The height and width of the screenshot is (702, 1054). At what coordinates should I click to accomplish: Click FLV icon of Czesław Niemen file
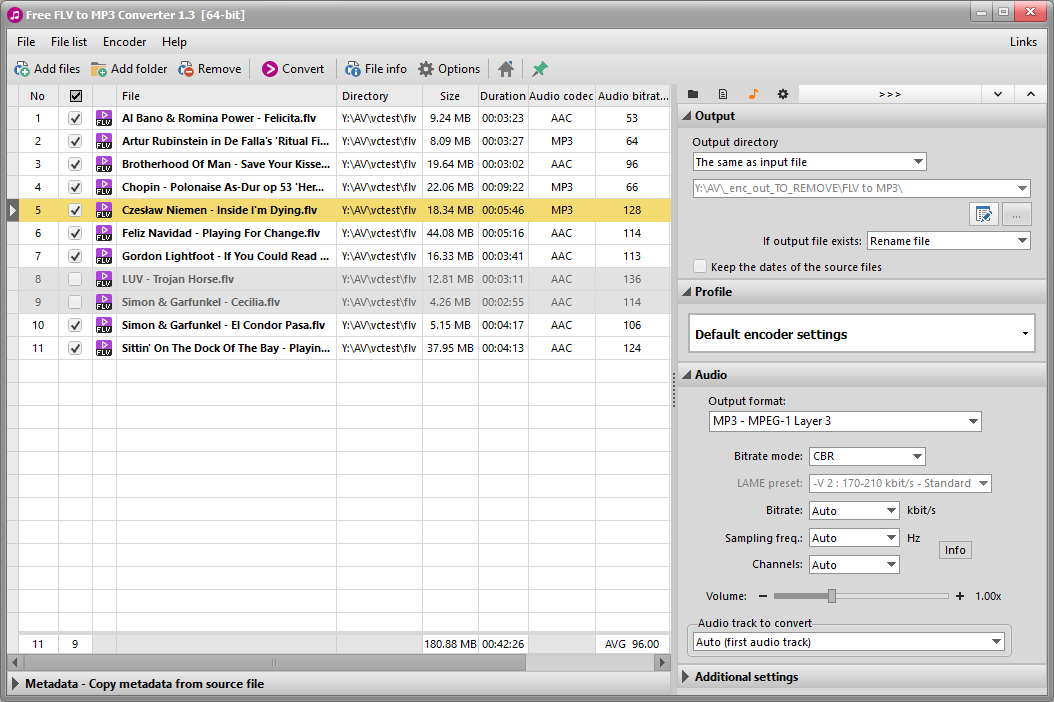(104, 210)
